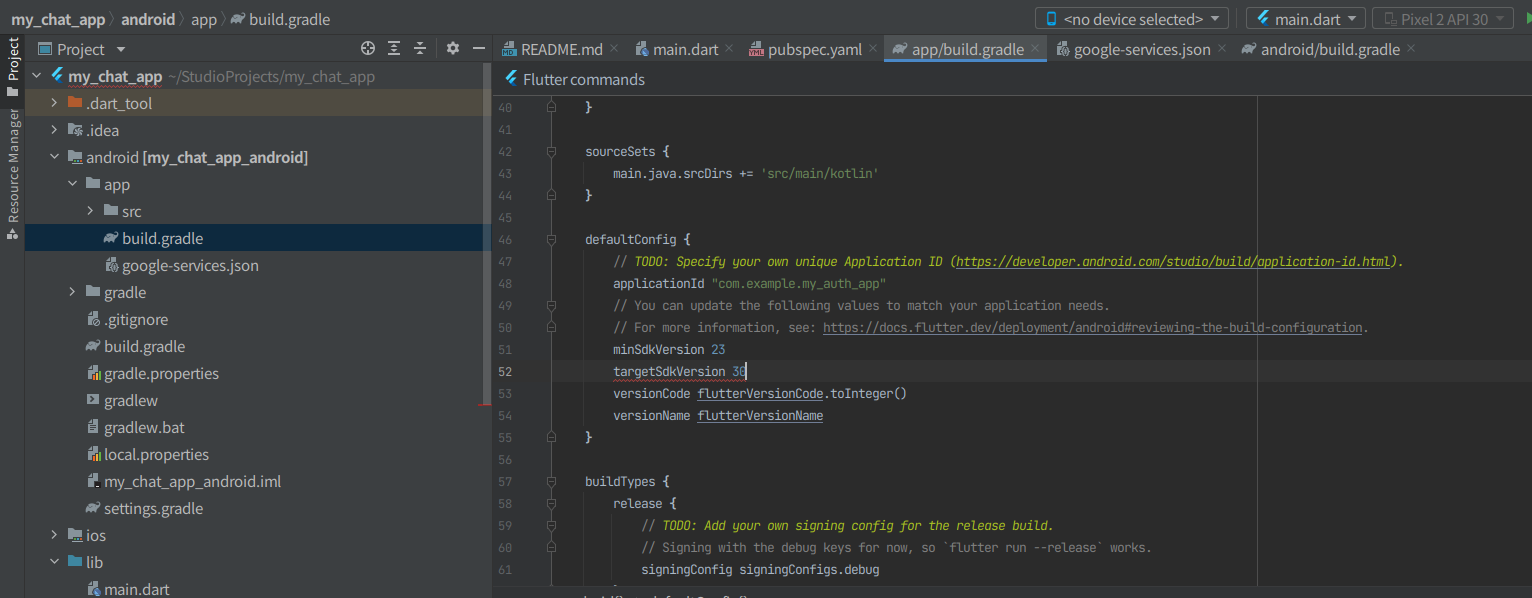
Task: Click the minSdkVersion 23 text
Action: coord(669,350)
